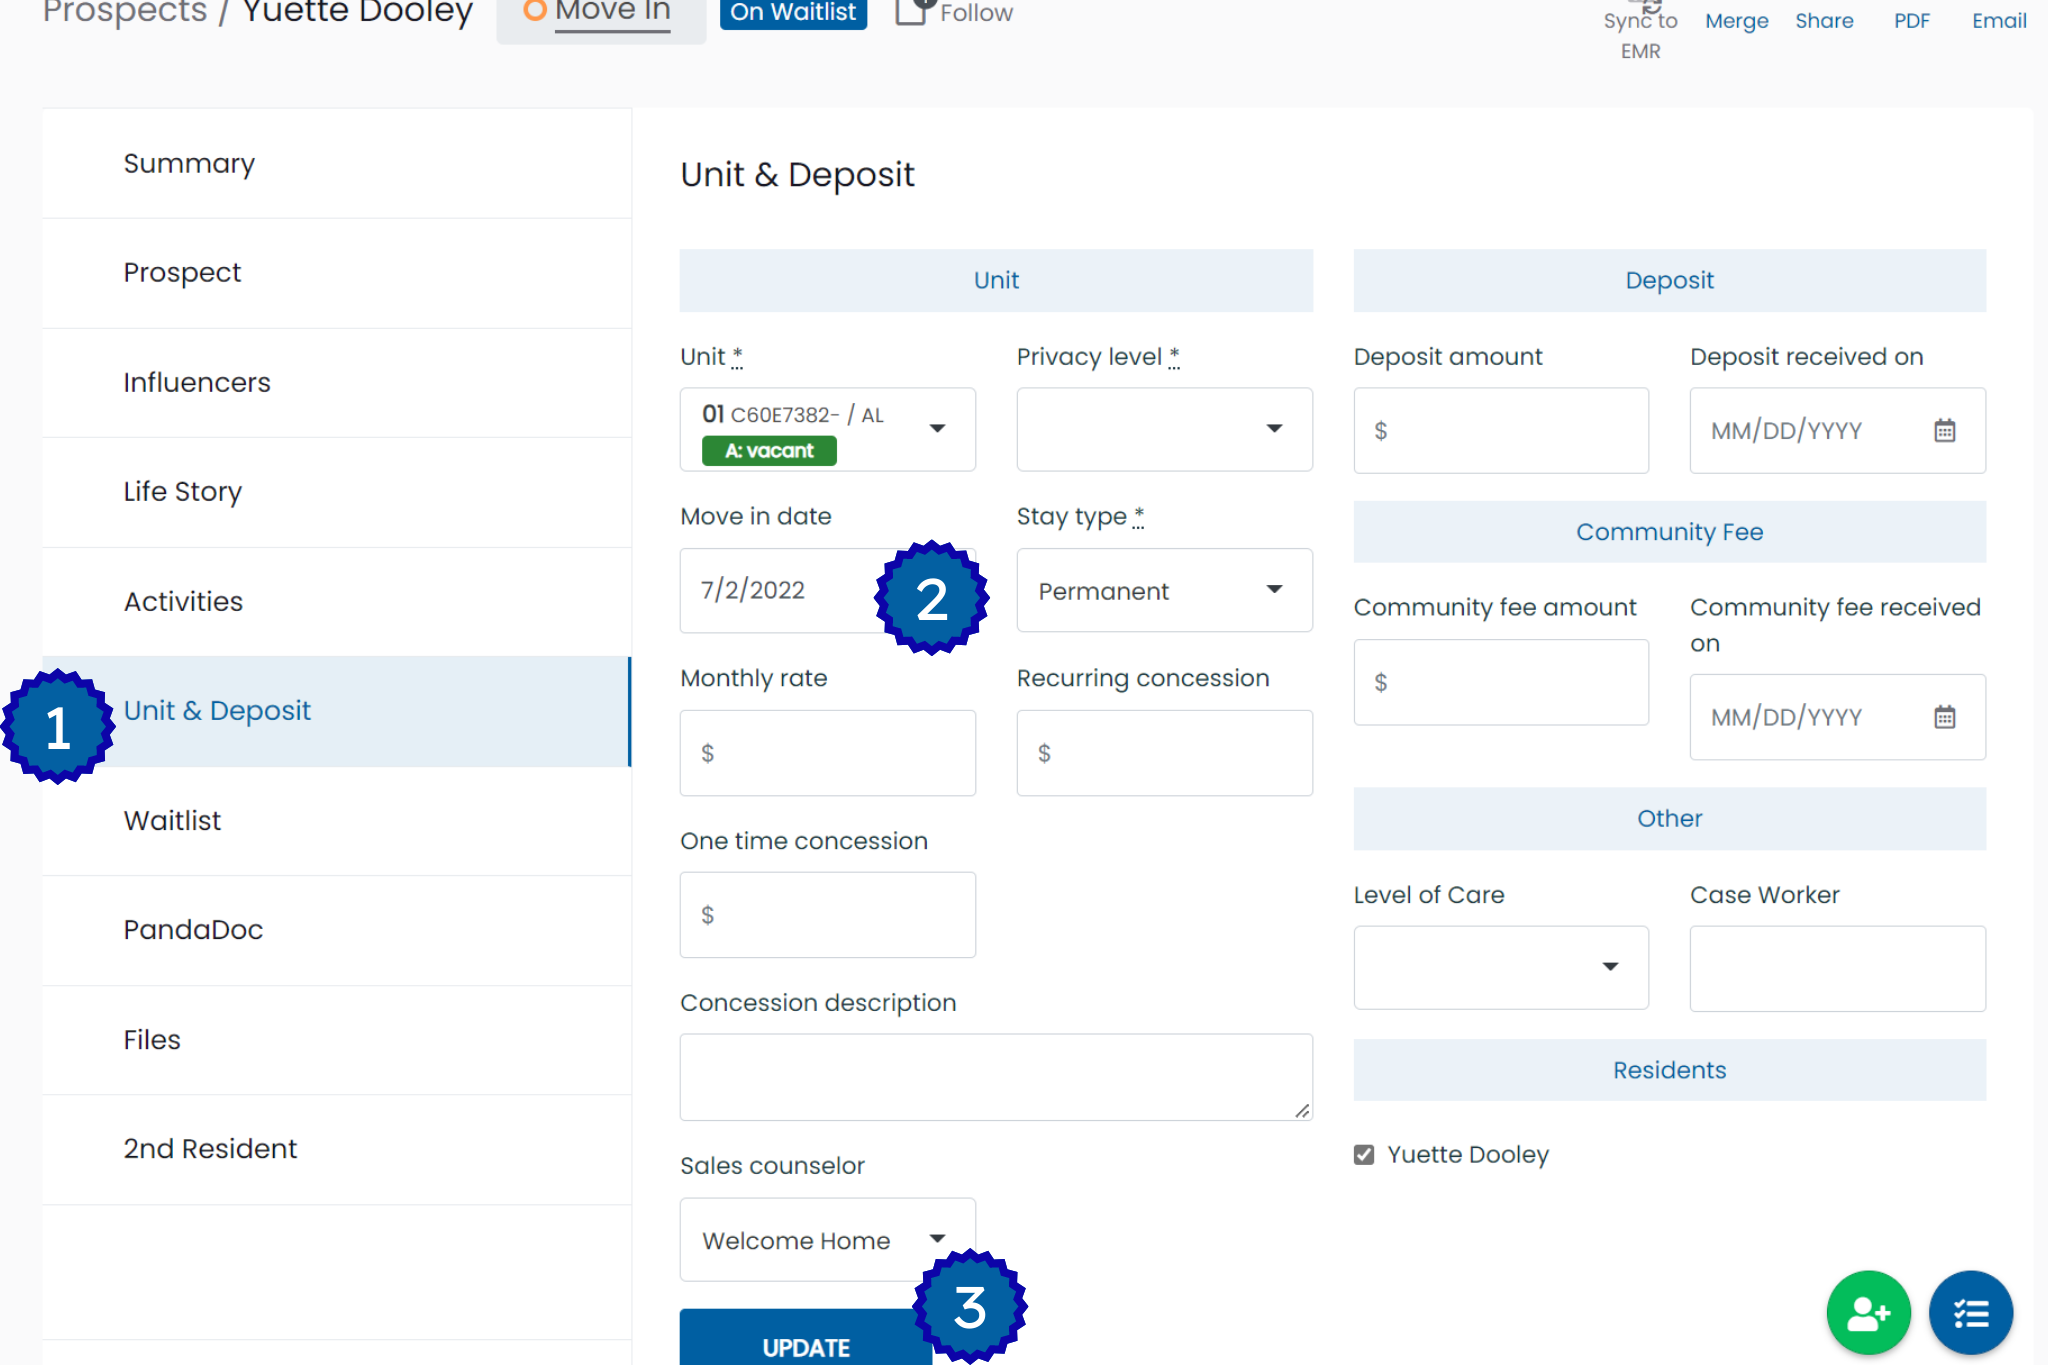Click the UPDATE button
Screen dimensions: 2048x1365
pyautogui.click(x=806, y=1338)
